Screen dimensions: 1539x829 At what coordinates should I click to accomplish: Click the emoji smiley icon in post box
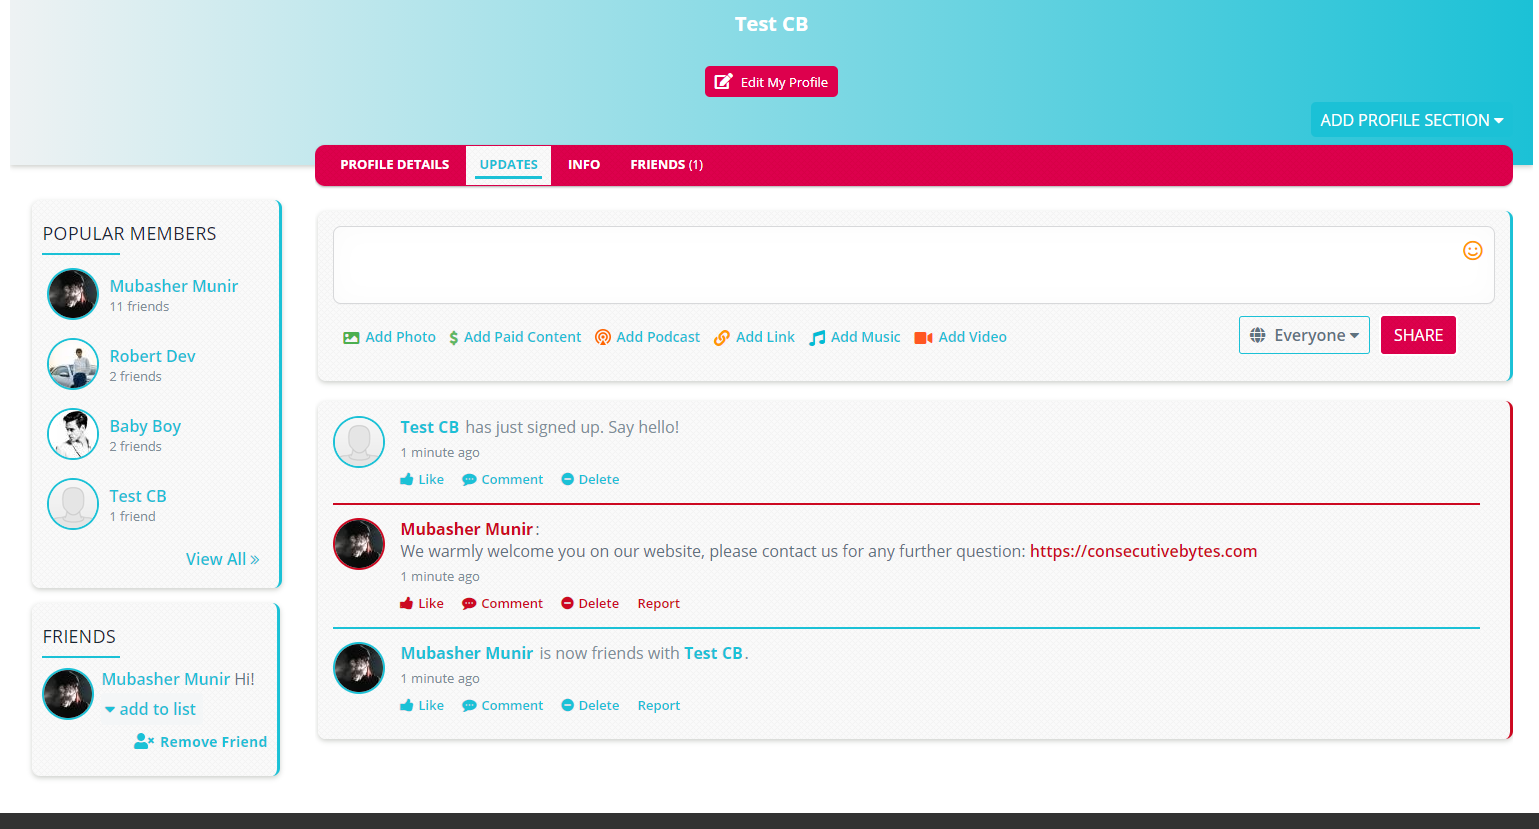1472,251
